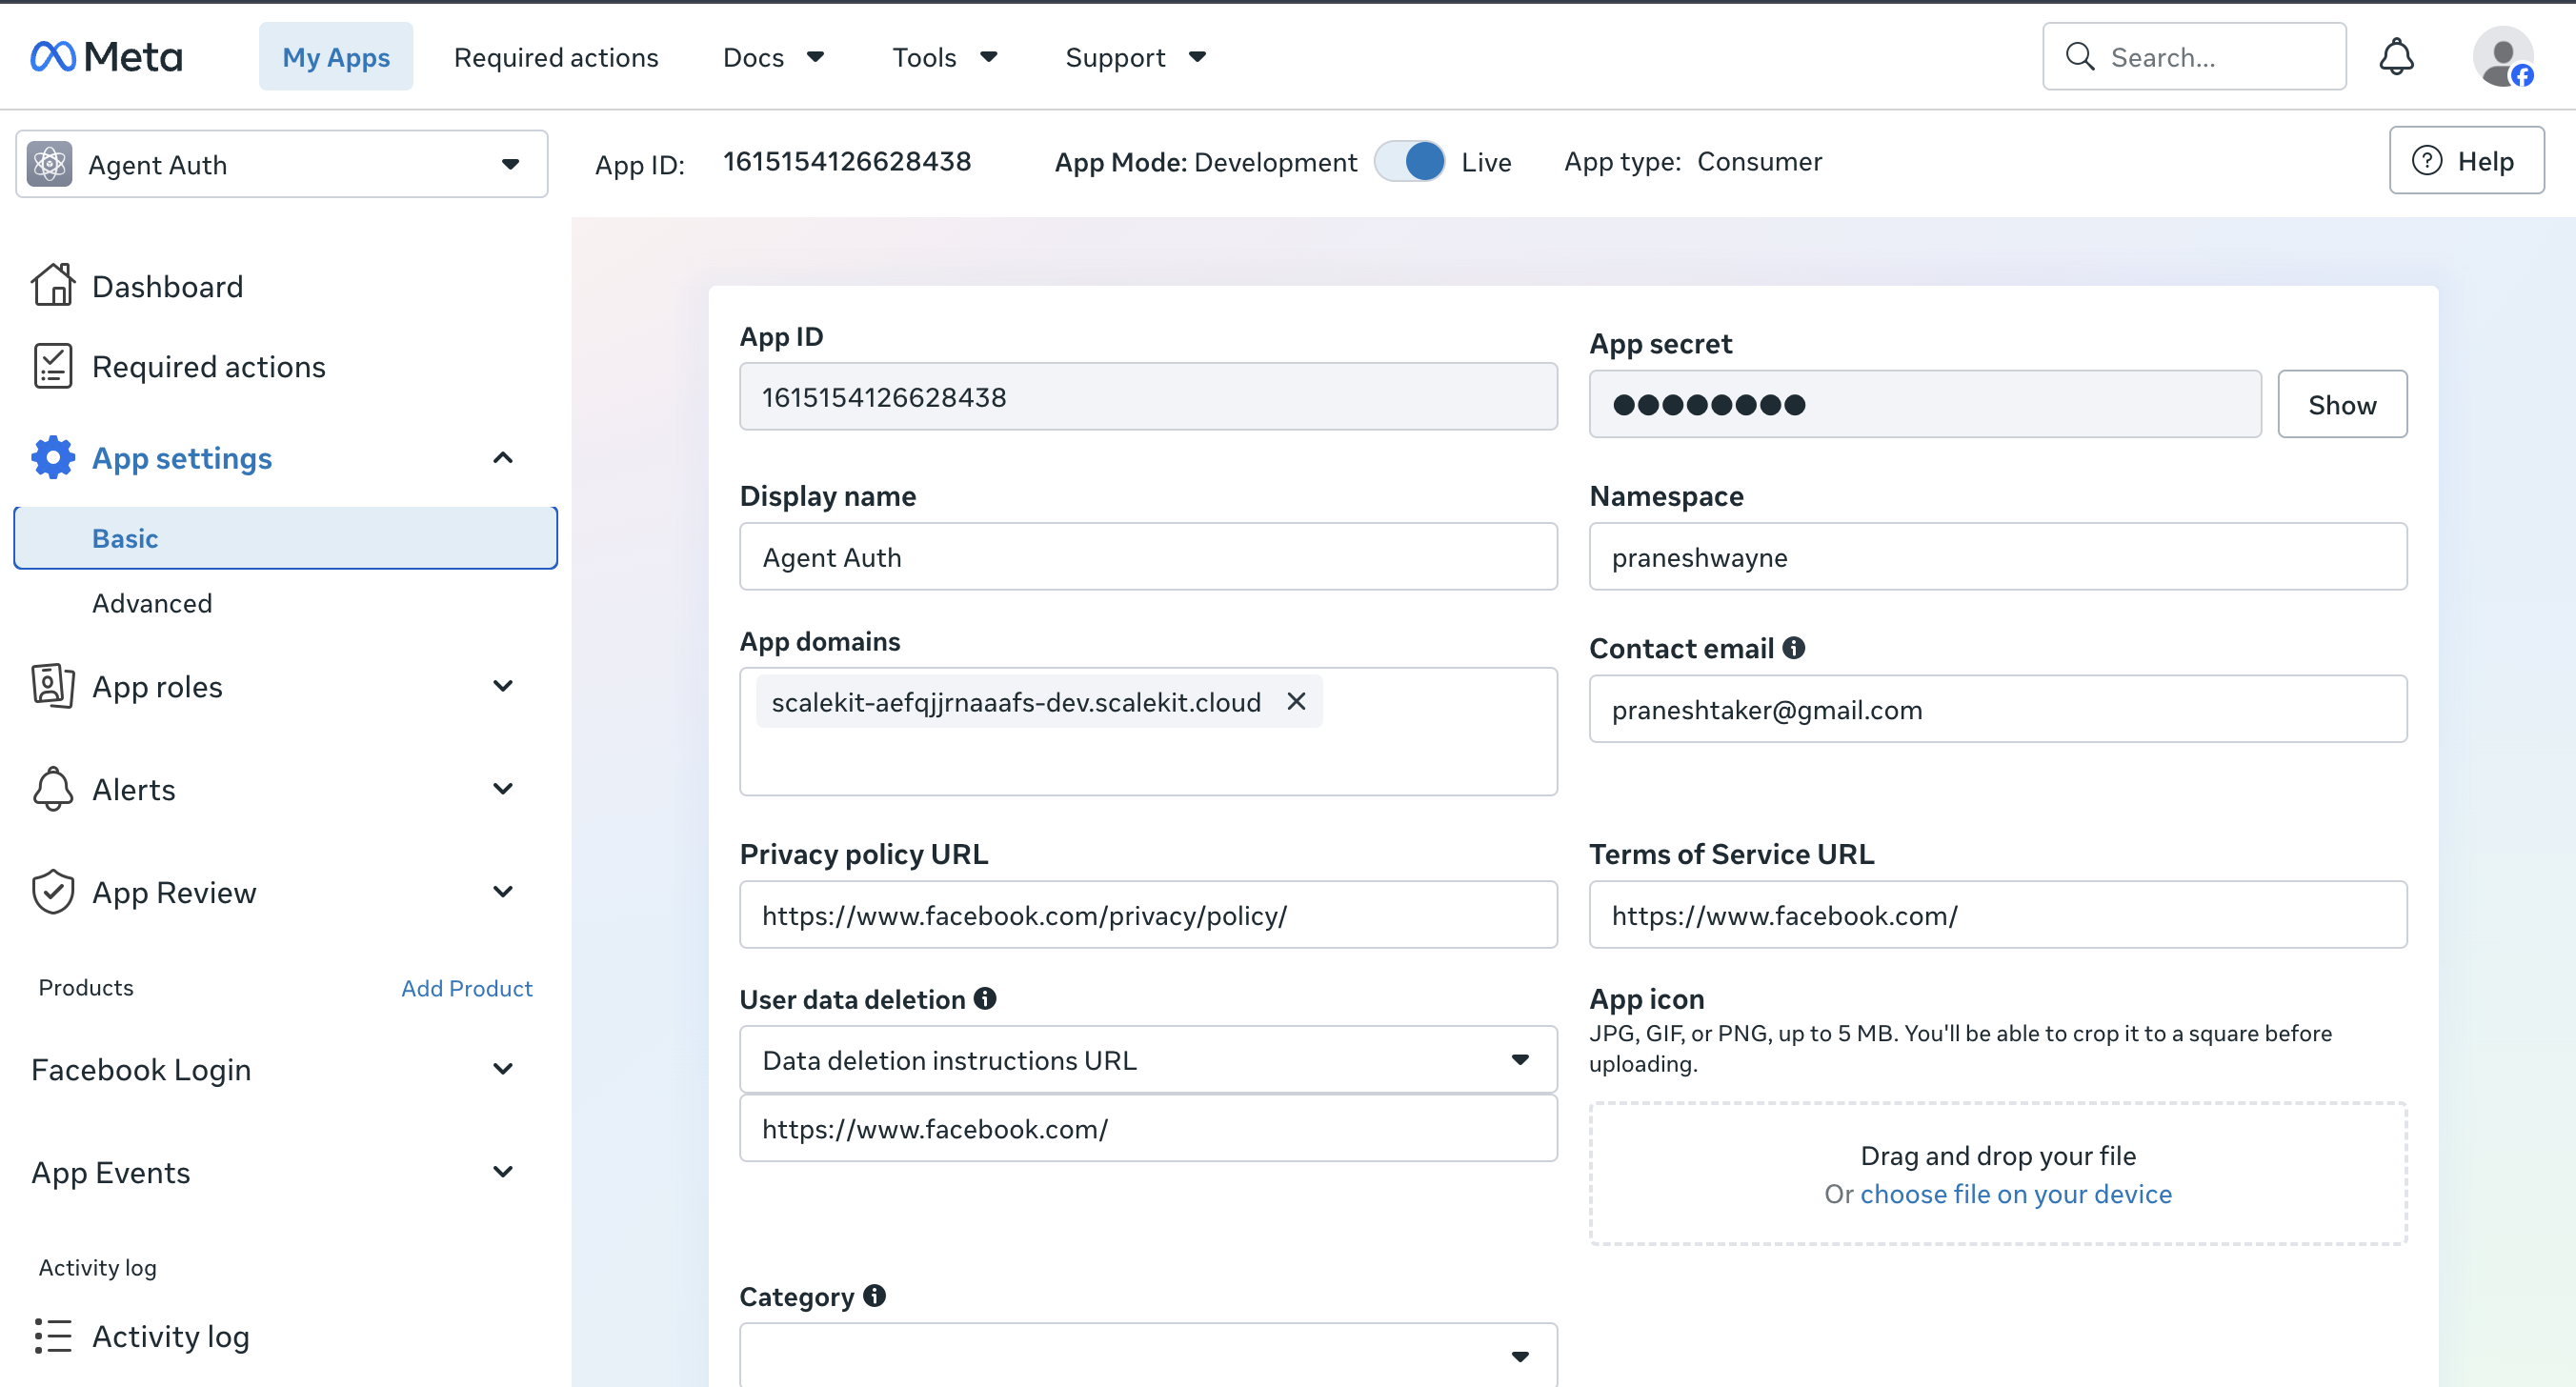The height and width of the screenshot is (1387, 2576).
Task: Click the Terms of Service URL field
Action: 1998,915
